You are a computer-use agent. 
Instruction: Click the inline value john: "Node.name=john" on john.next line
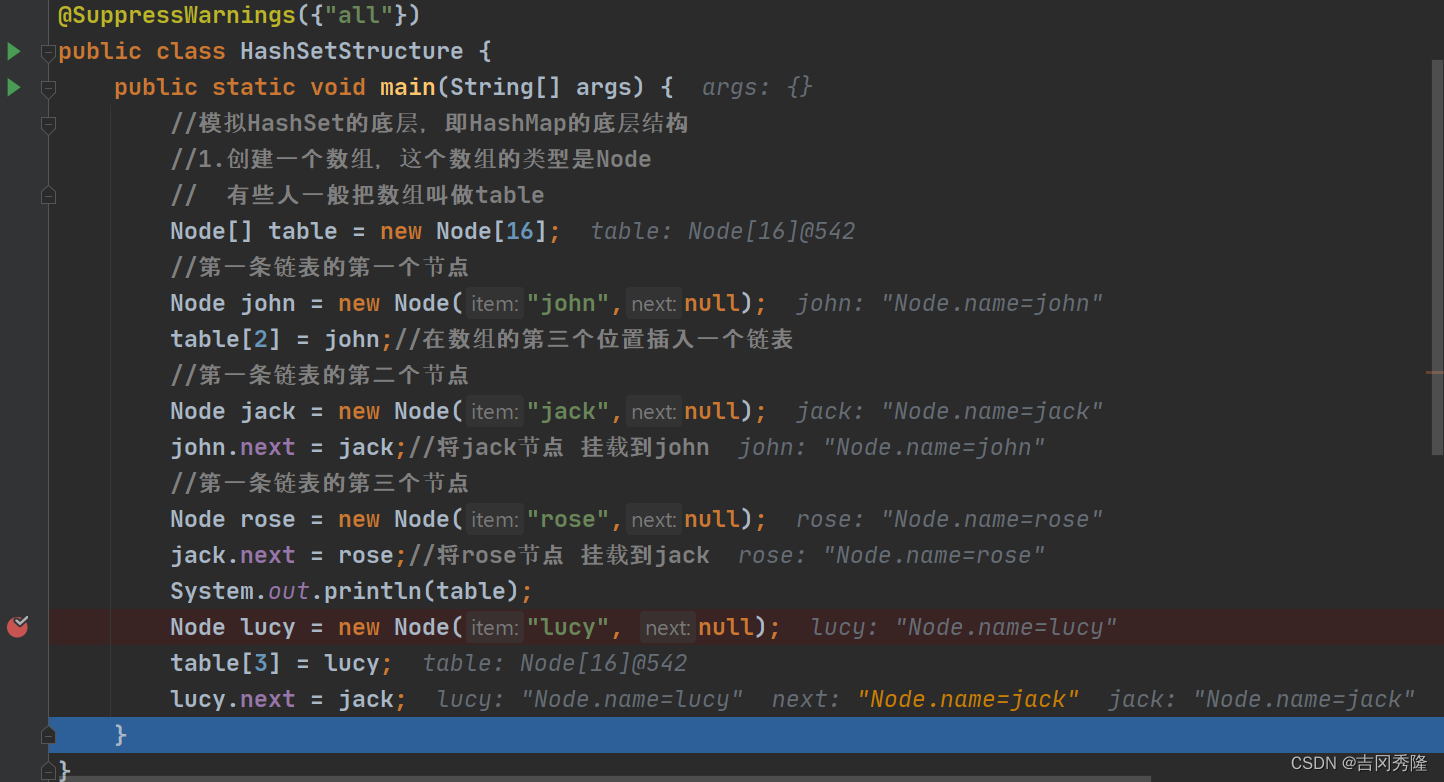tap(892, 447)
